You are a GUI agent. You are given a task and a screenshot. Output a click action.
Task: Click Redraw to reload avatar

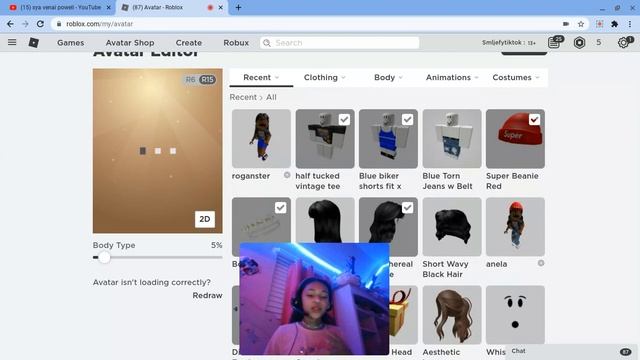pyautogui.click(x=207, y=295)
